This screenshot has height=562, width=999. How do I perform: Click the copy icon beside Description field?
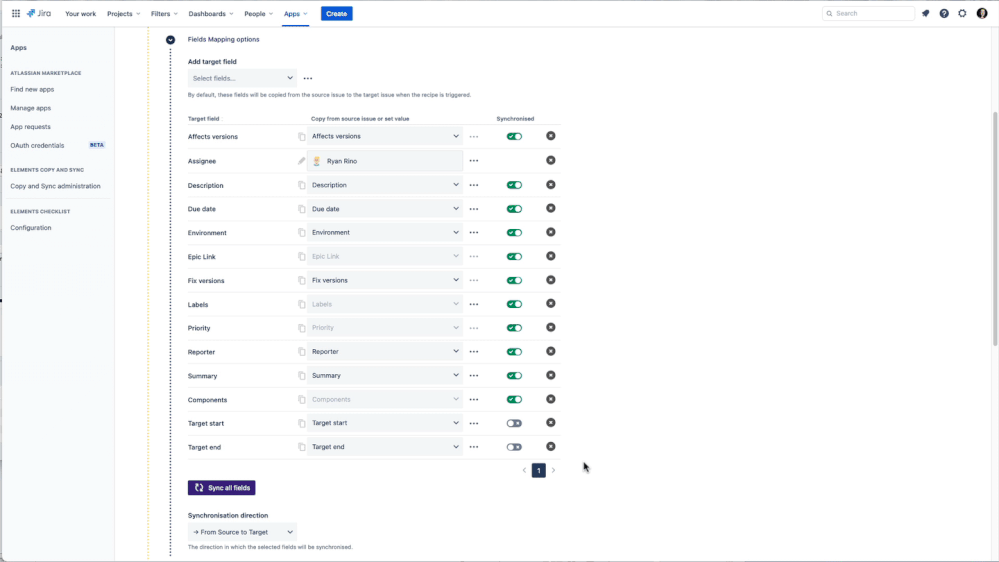coord(302,185)
